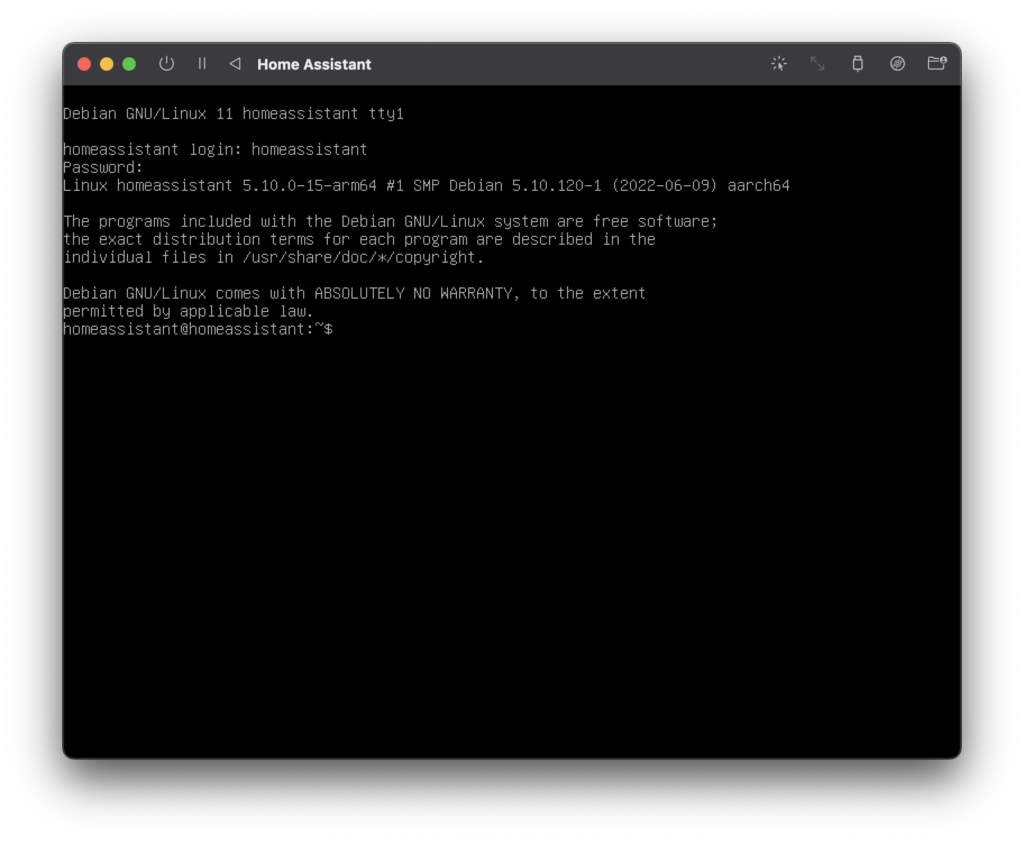Toggle the capture mouse cursor icon
Screen dimensions: 1024x842
coord(778,63)
